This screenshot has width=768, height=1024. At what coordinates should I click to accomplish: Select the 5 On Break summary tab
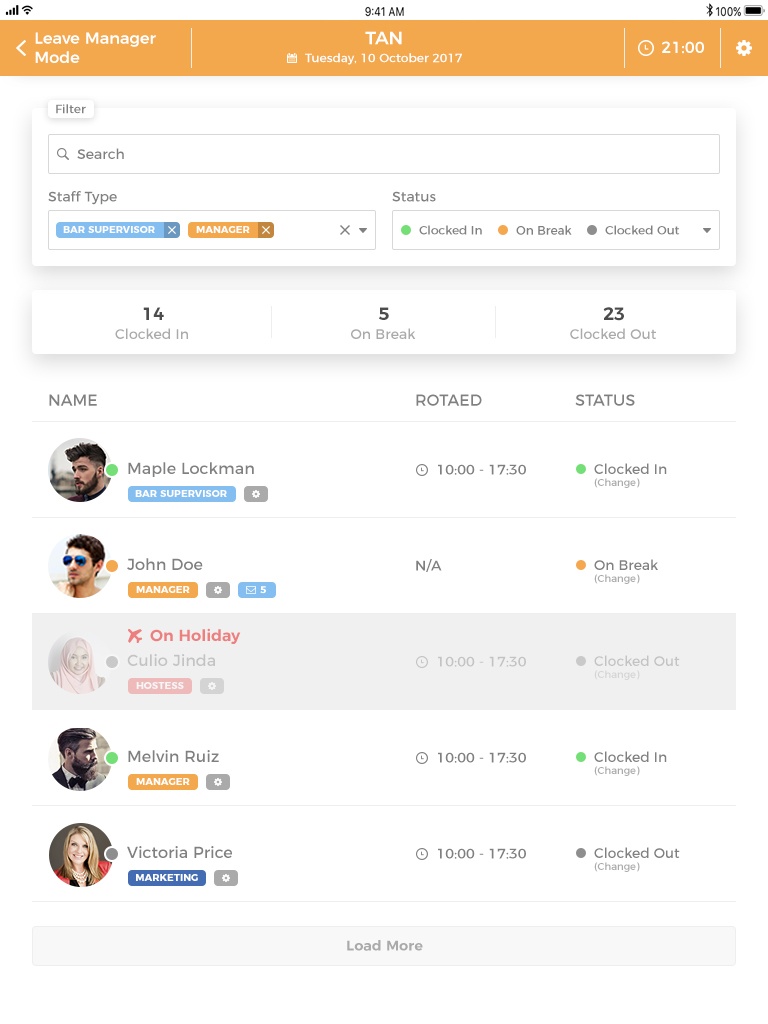coord(383,322)
